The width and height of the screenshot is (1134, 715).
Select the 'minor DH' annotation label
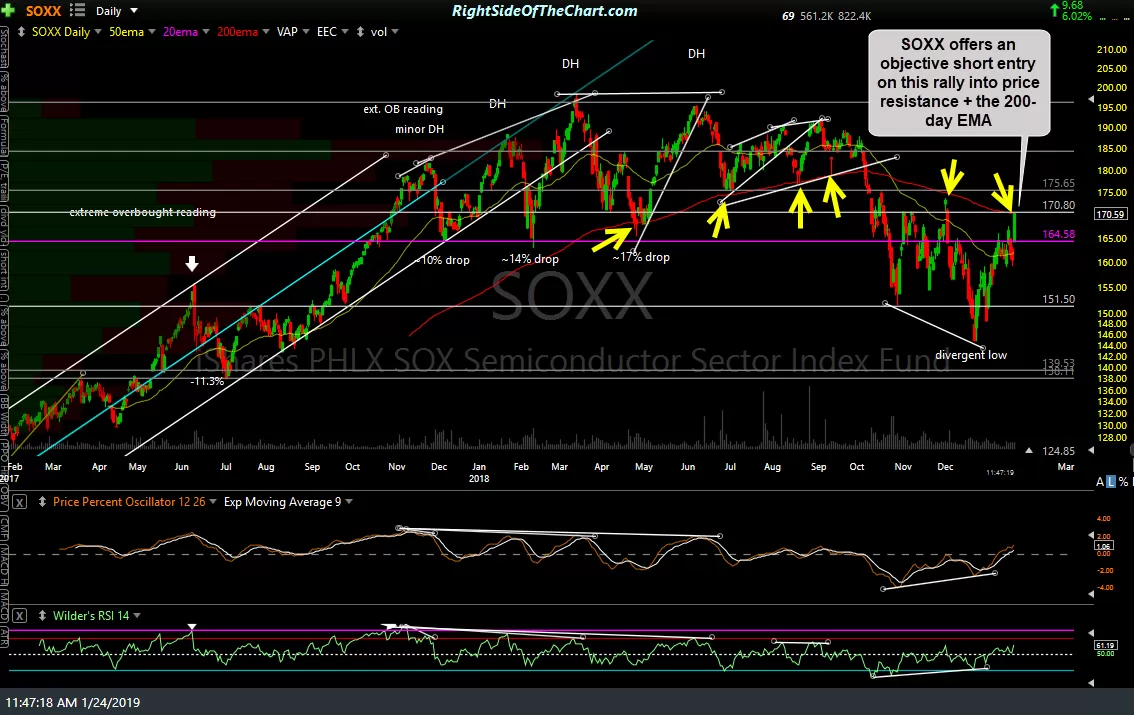click(x=419, y=129)
